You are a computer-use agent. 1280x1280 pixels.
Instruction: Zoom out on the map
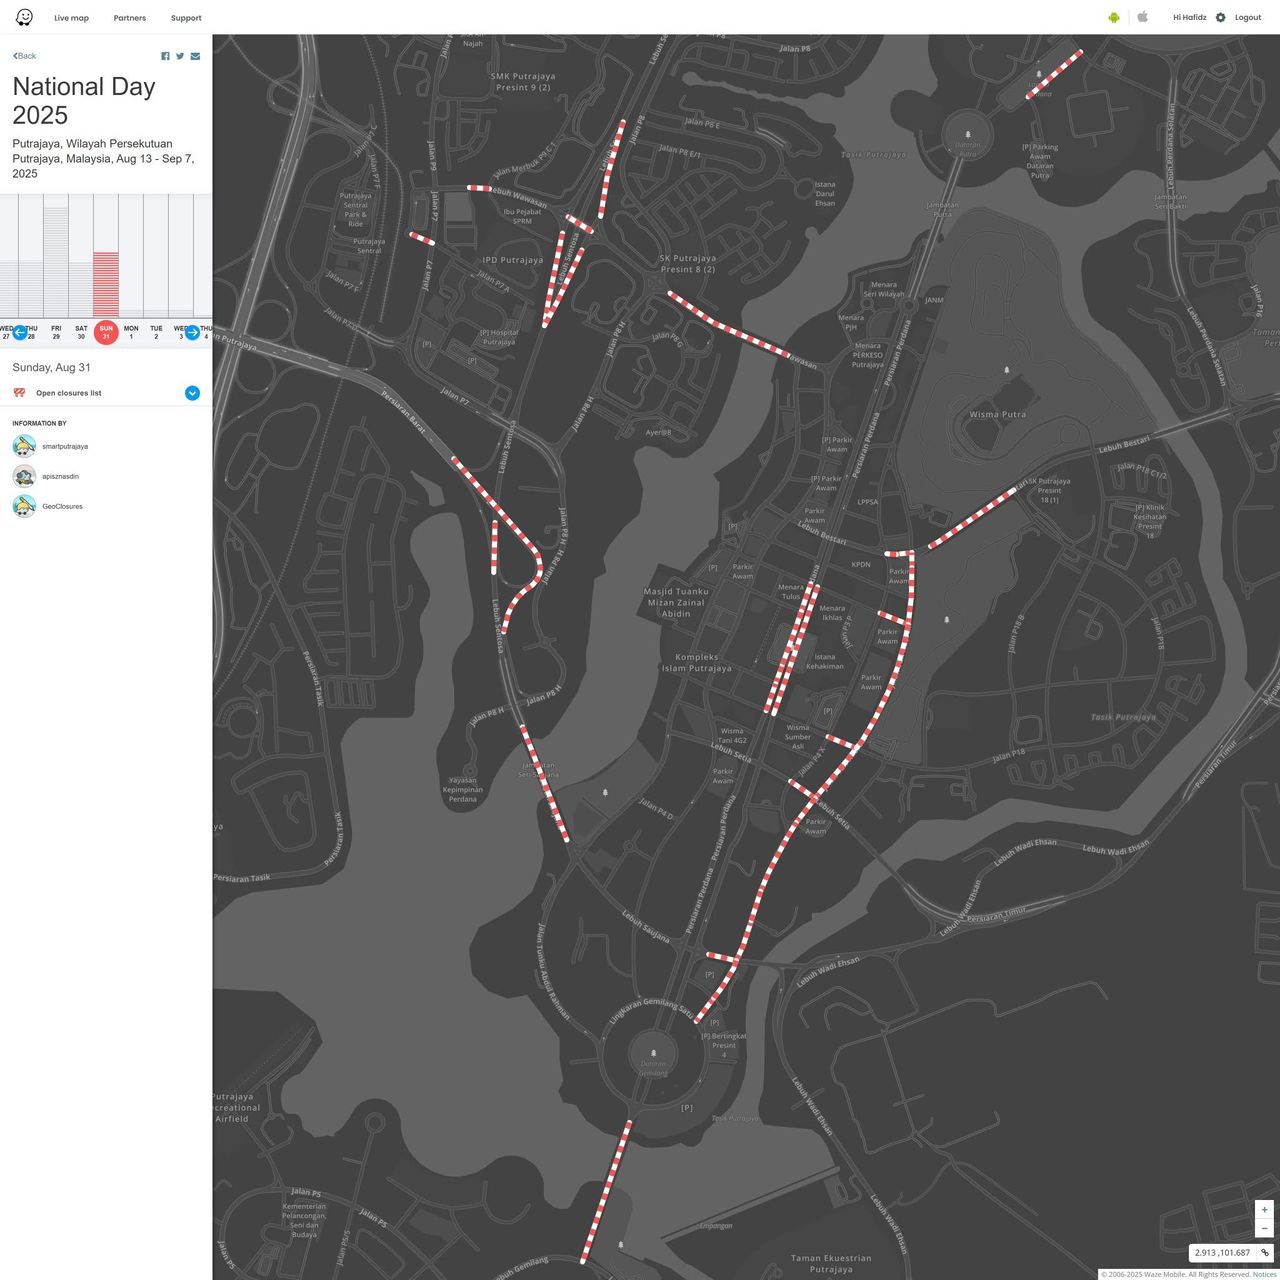pos(1264,1228)
